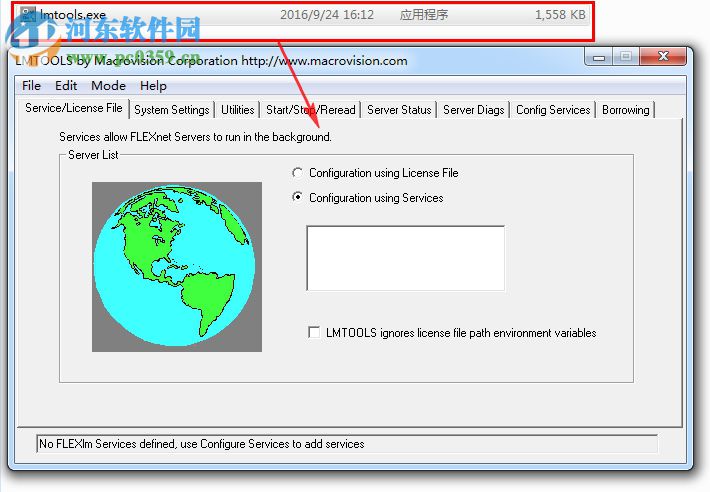Switch to Config Services tab
The image size is (710, 492).
pyautogui.click(x=553, y=110)
